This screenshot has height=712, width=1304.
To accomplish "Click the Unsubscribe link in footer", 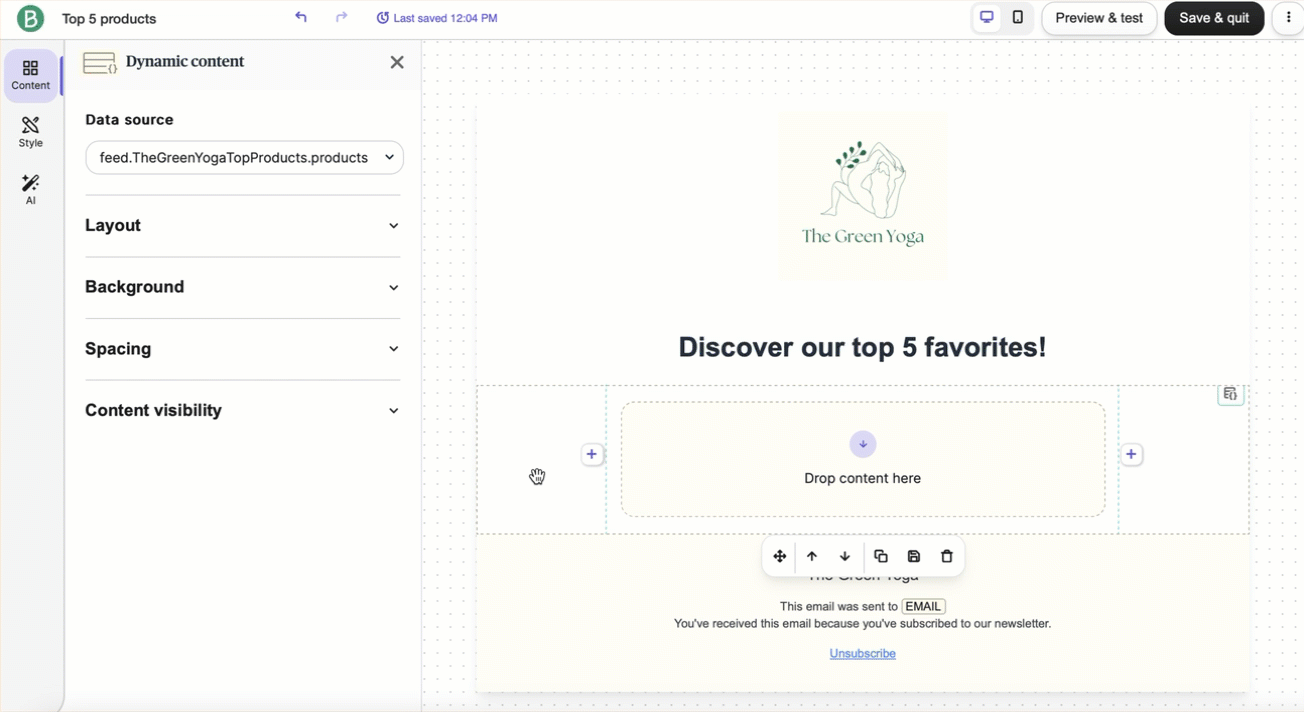I will point(862,654).
